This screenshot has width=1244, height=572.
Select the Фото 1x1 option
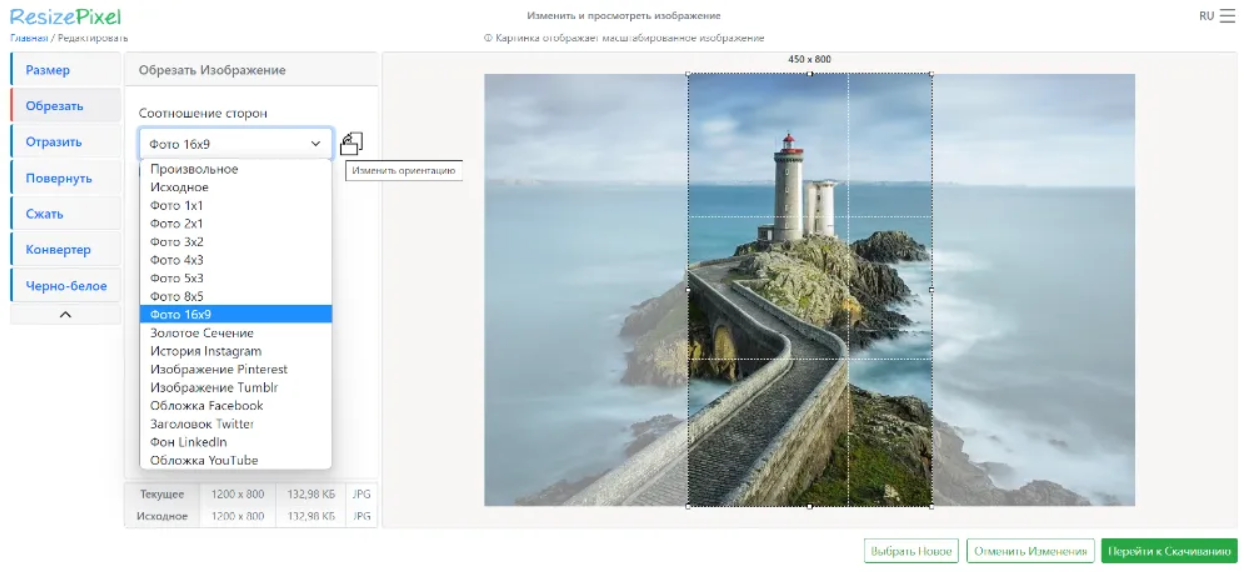coord(177,206)
